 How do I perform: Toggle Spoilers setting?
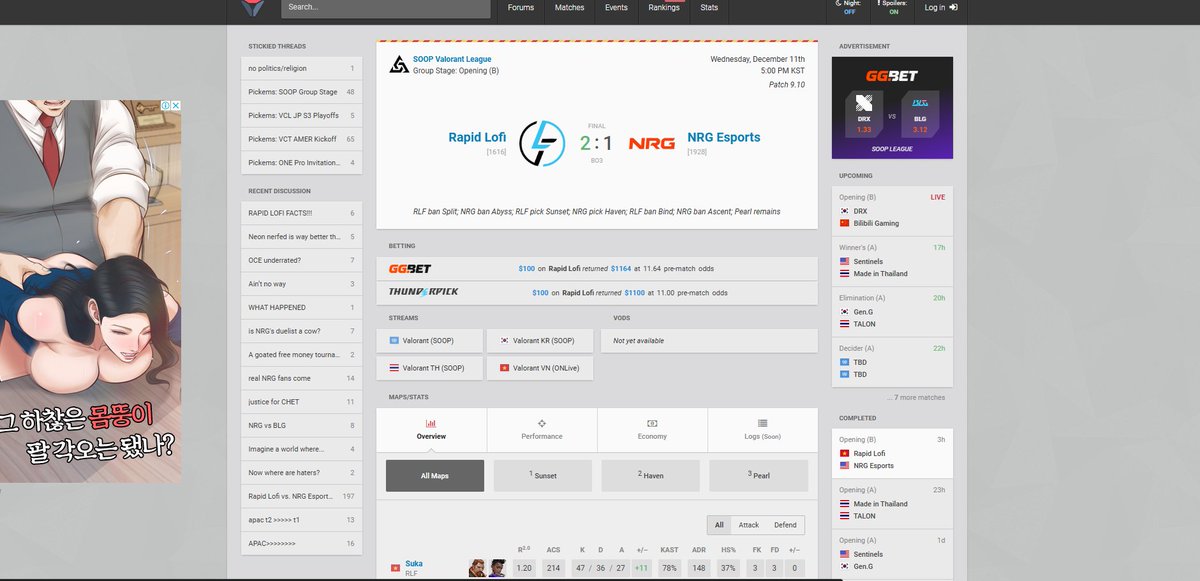click(x=893, y=8)
